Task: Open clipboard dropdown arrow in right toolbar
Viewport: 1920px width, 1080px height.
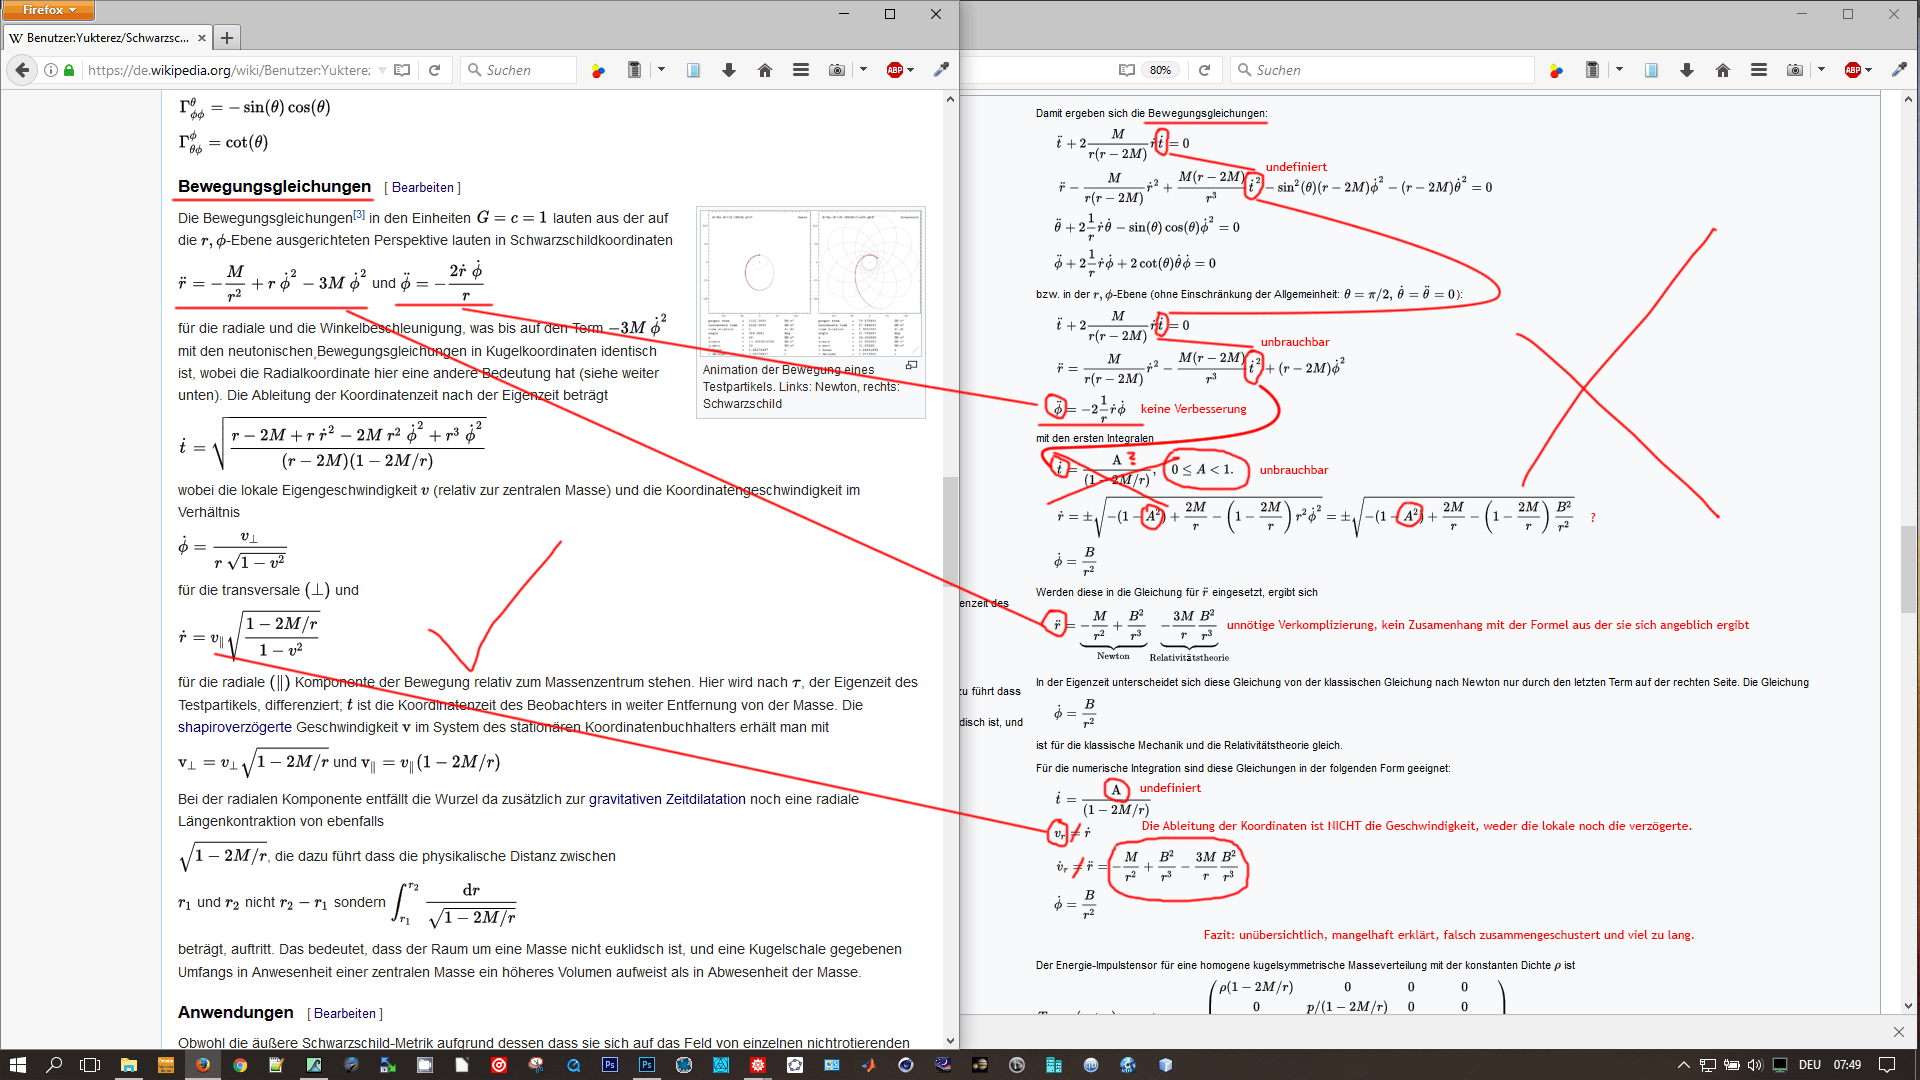Action: pos(1619,70)
